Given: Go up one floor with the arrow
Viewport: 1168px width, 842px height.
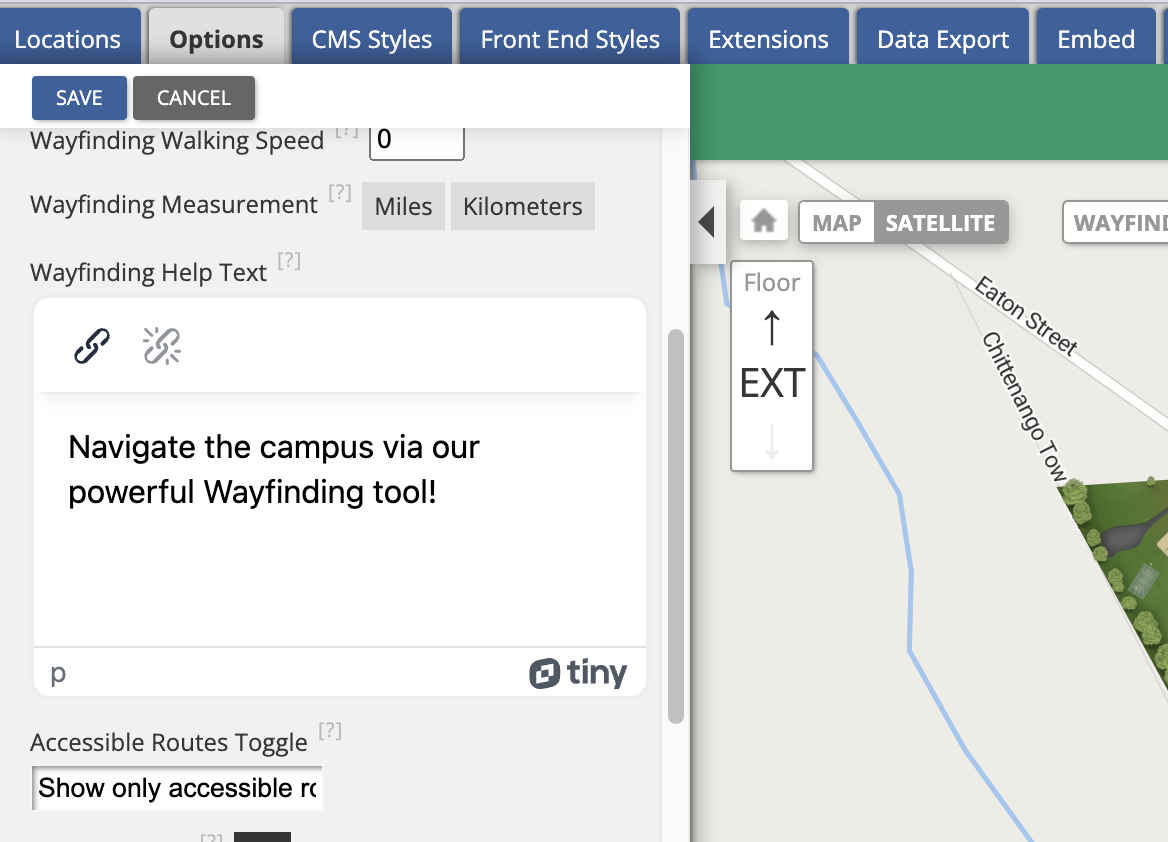Looking at the screenshot, I should [772, 328].
